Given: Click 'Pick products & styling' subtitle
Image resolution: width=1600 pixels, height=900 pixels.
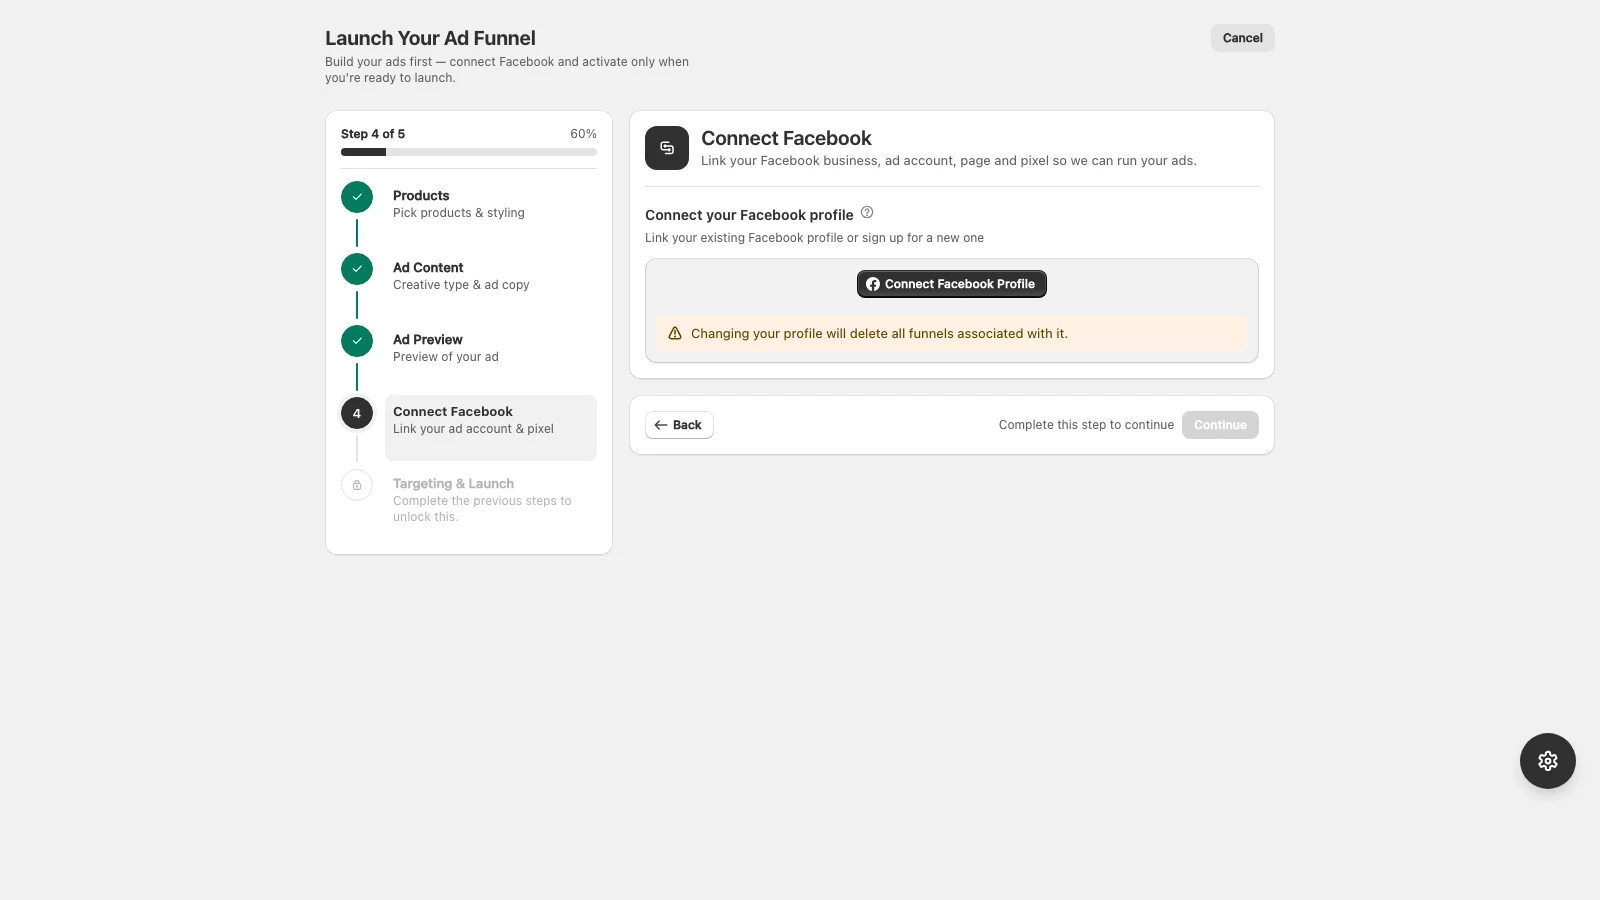Looking at the screenshot, I should click(x=458, y=213).
